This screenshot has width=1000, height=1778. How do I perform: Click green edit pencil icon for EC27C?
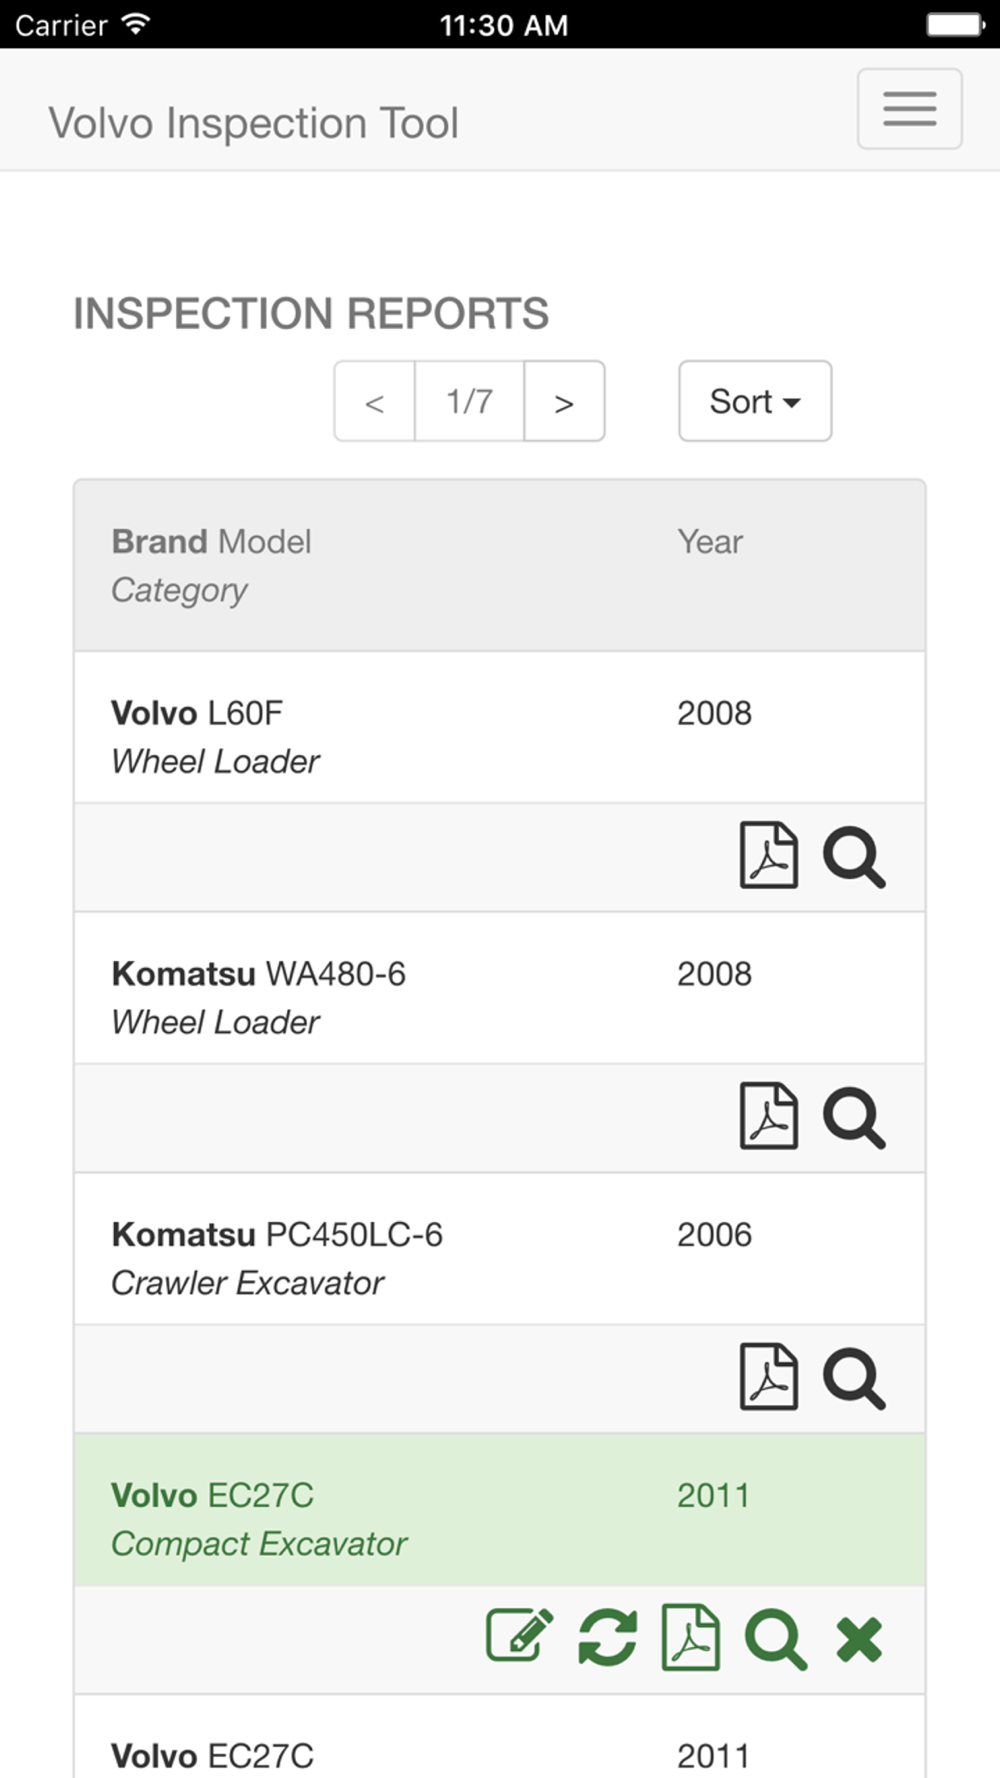[520, 1636]
